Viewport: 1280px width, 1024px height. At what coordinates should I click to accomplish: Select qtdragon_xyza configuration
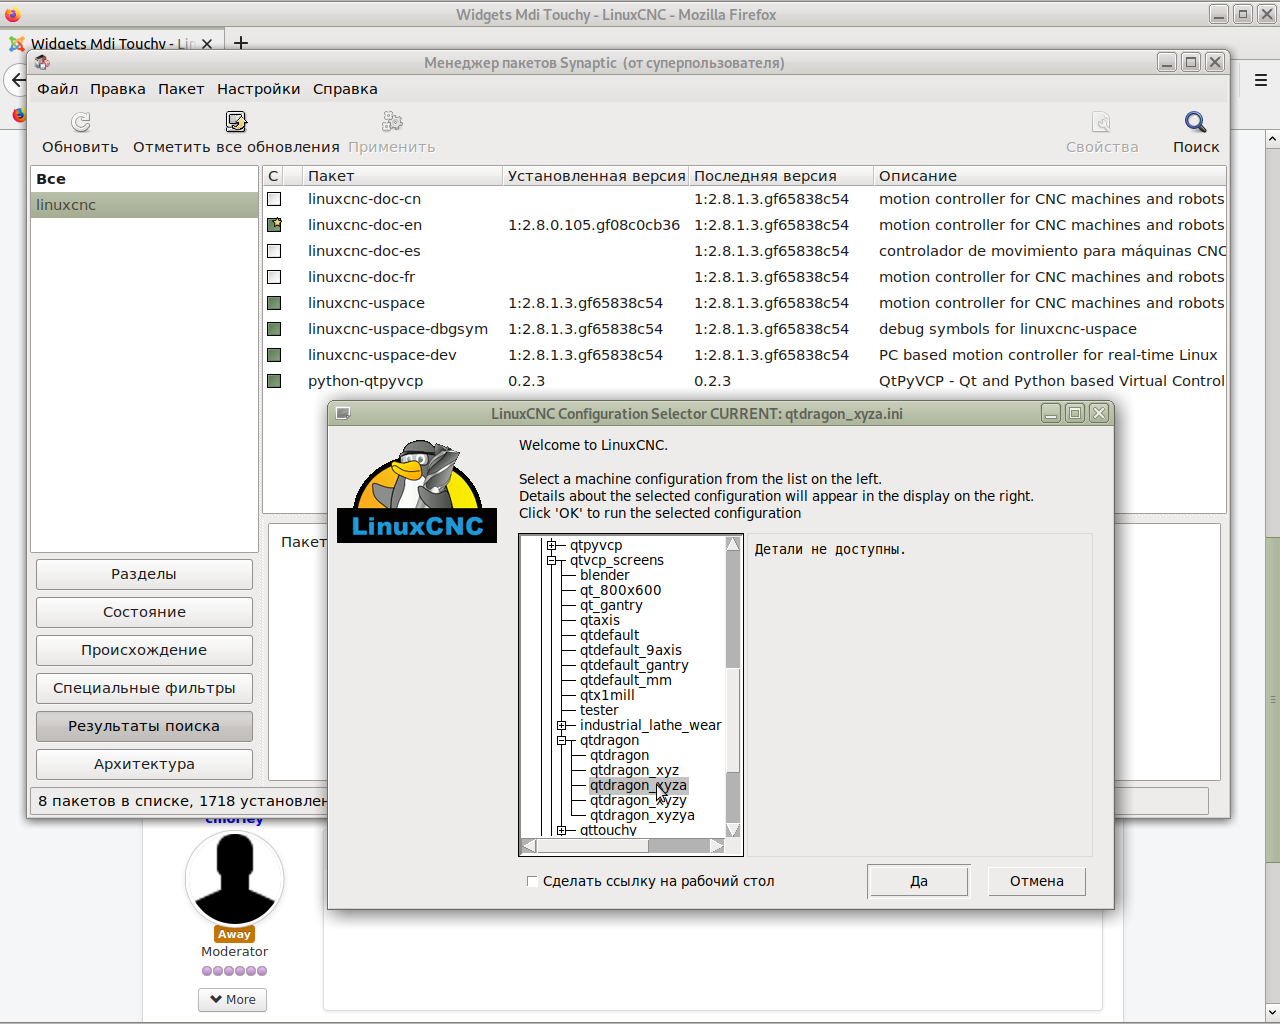638,785
